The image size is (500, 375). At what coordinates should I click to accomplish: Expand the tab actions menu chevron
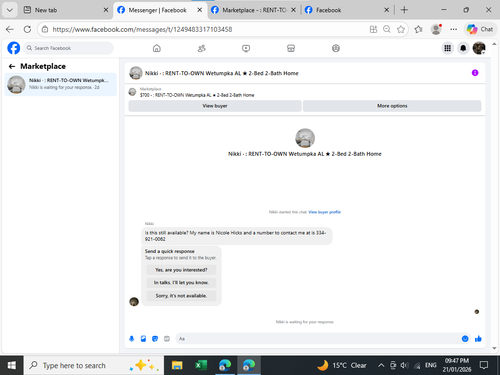[10, 10]
